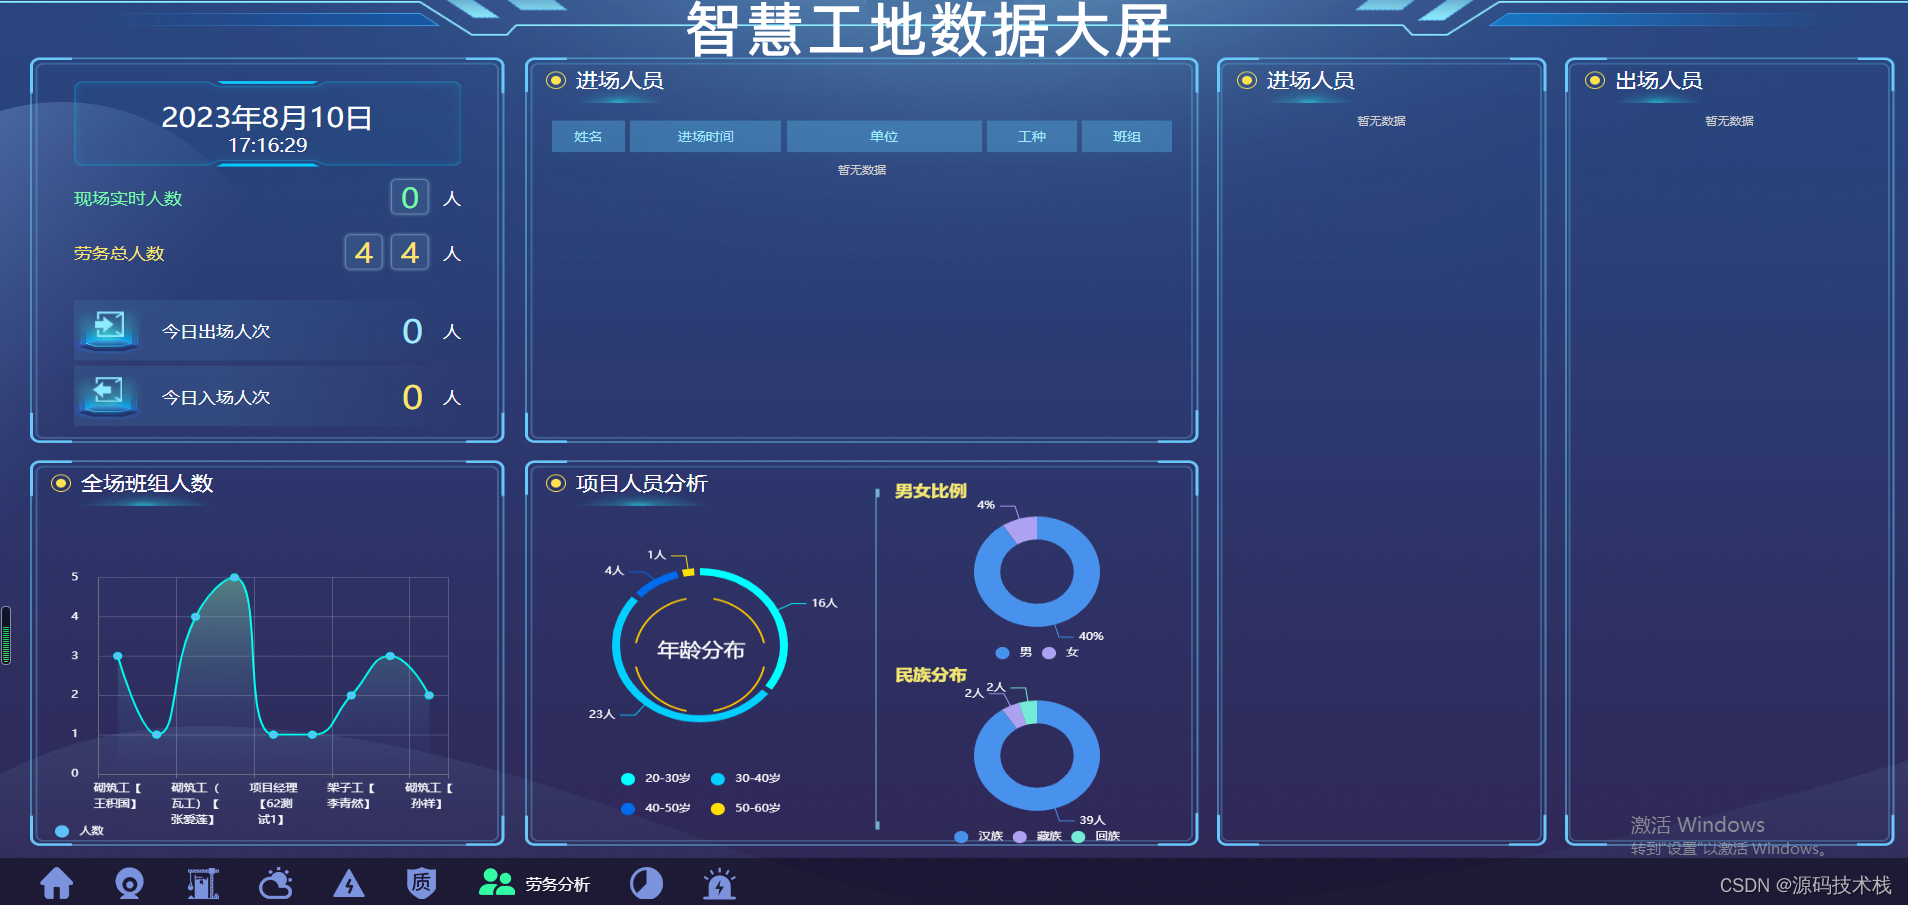This screenshot has height=905, width=1908.
Task: Click the 23人 age chart label
Action: coord(602,714)
